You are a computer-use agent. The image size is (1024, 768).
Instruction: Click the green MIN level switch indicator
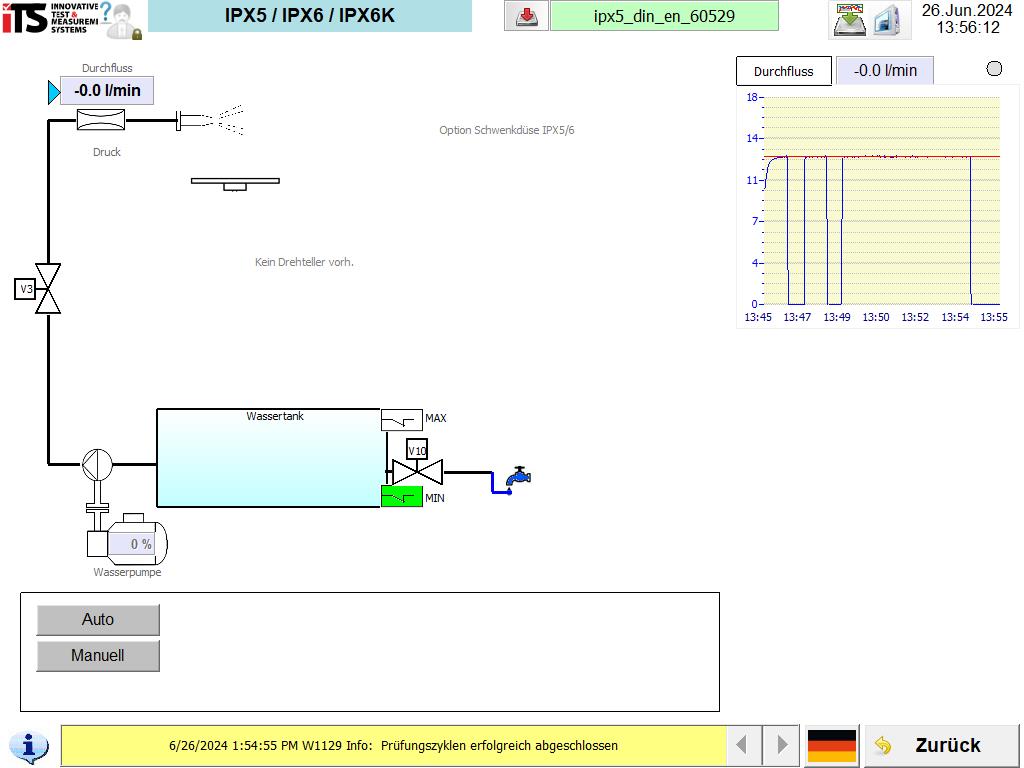402,496
